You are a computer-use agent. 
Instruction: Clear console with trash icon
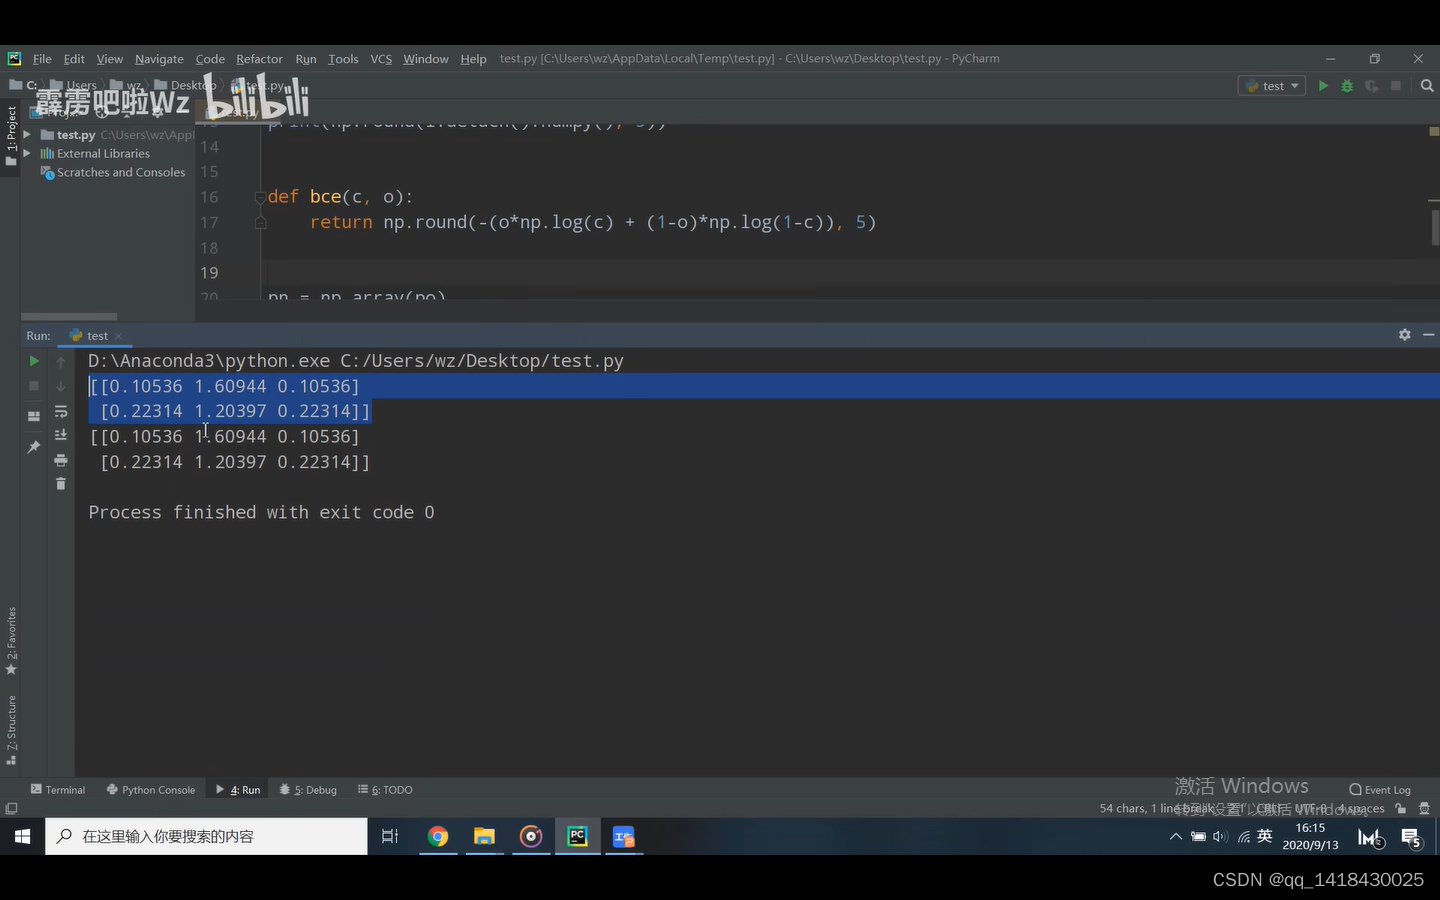click(61, 484)
